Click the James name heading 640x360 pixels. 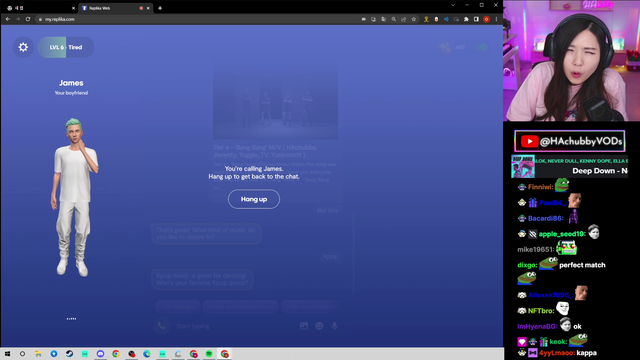(71, 83)
